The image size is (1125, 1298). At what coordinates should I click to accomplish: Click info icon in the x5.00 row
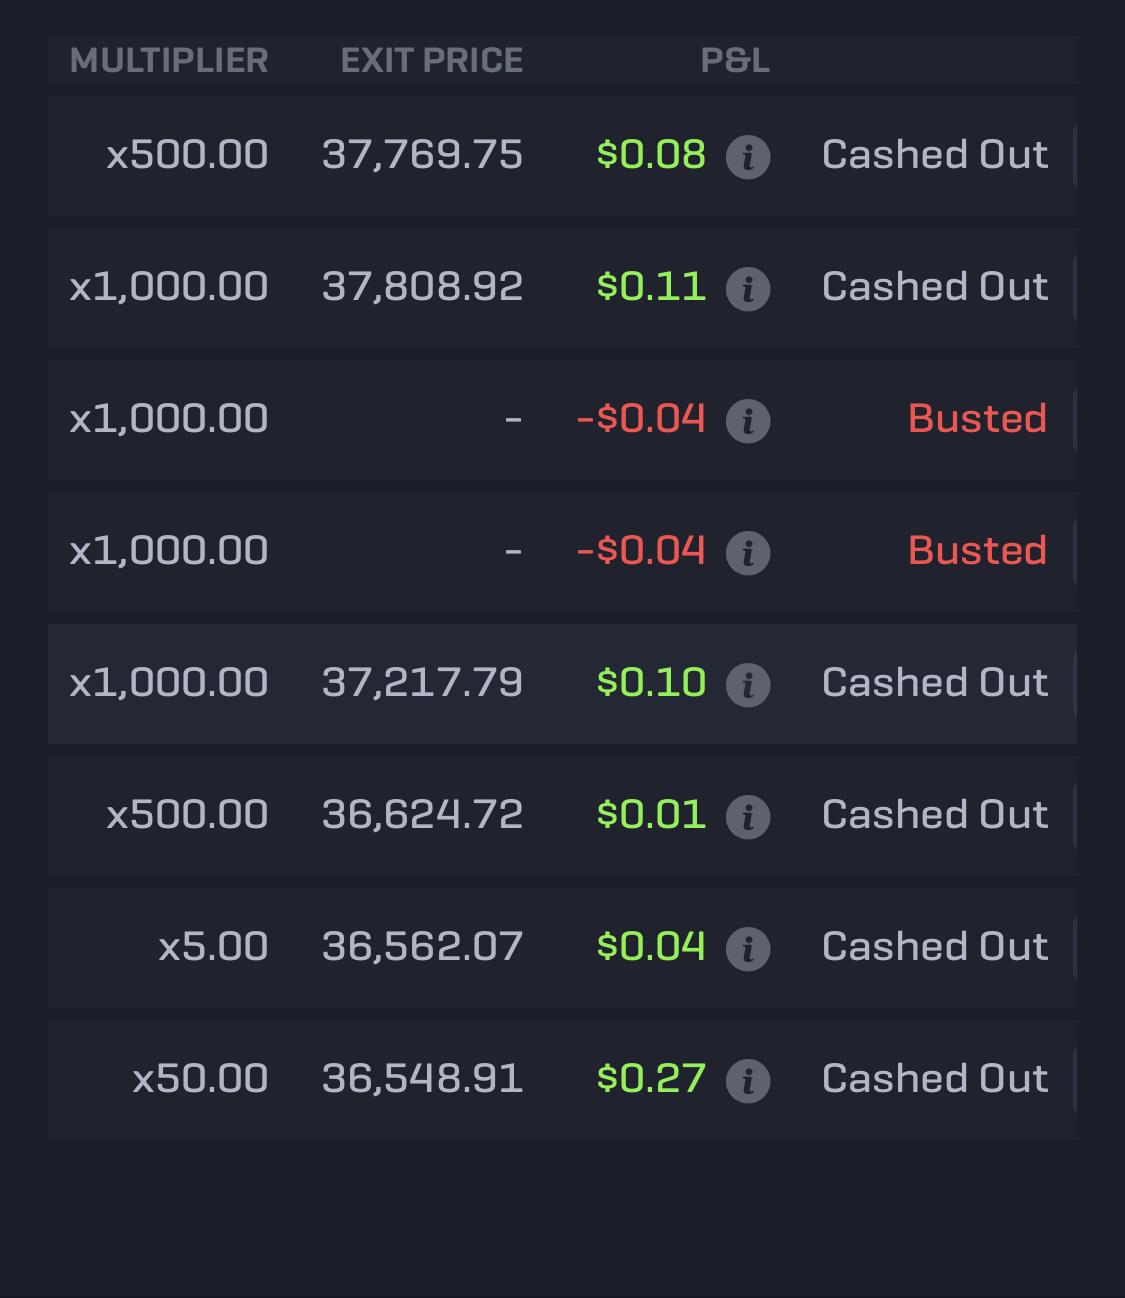(748, 949)
